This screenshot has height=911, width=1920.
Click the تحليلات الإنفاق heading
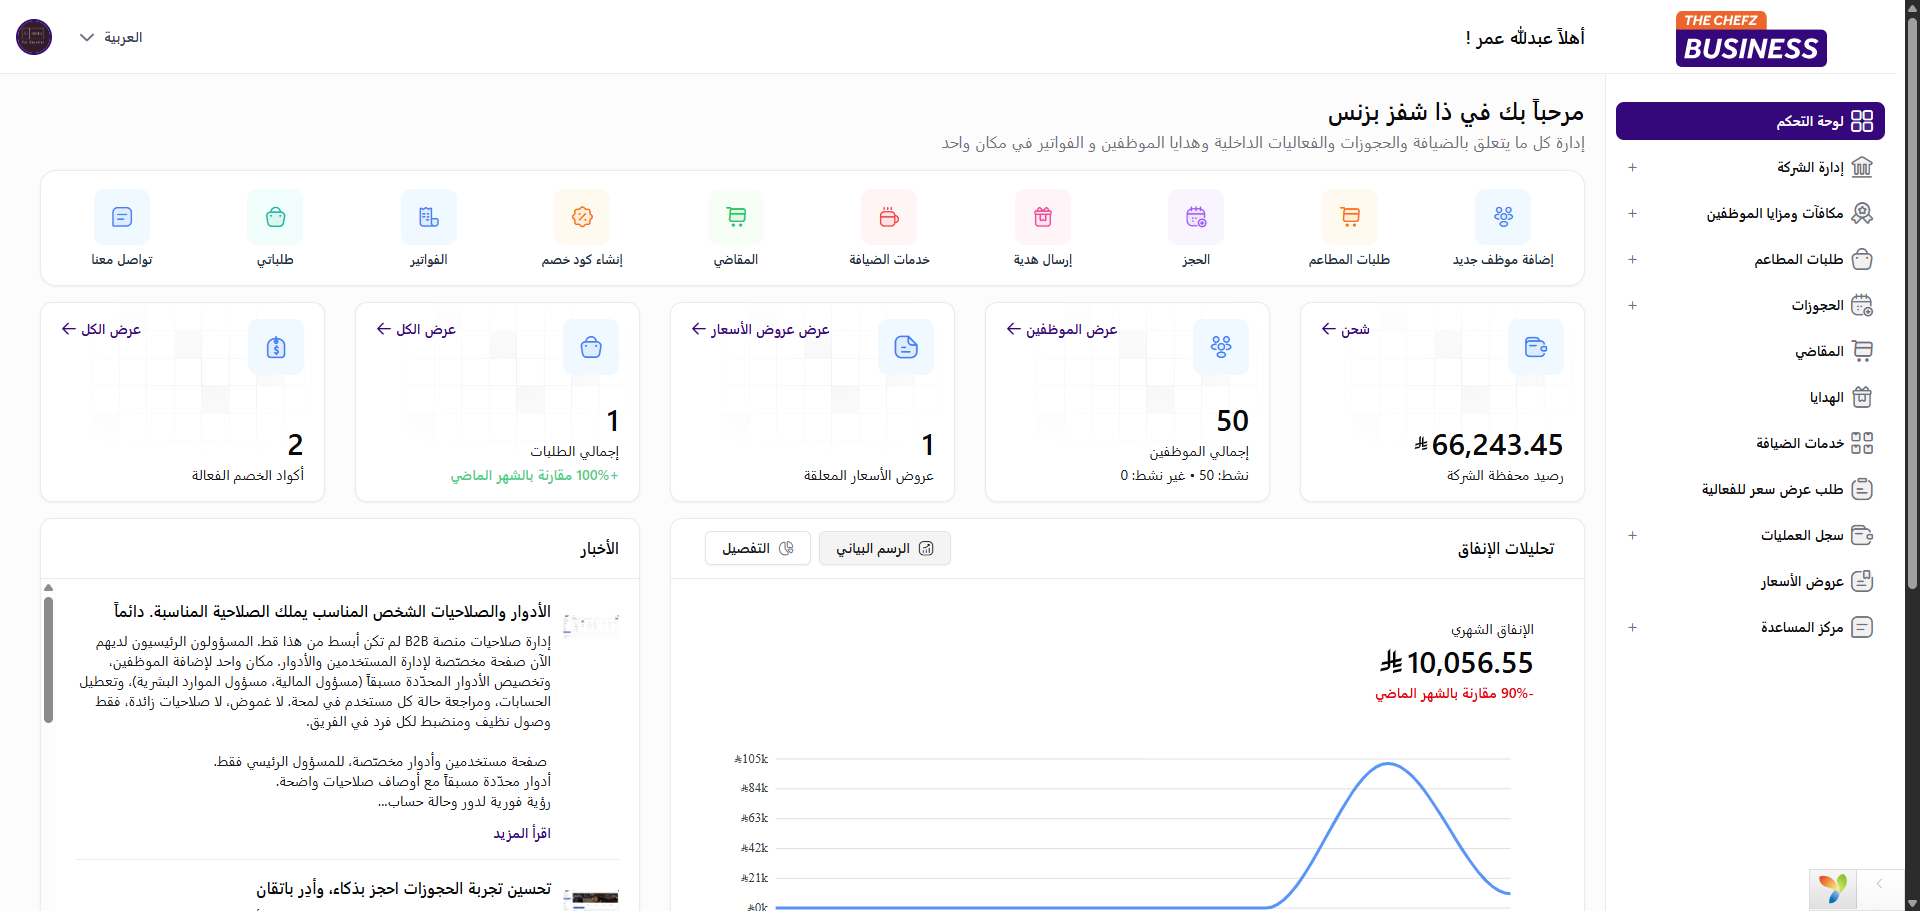[1506, 548]
